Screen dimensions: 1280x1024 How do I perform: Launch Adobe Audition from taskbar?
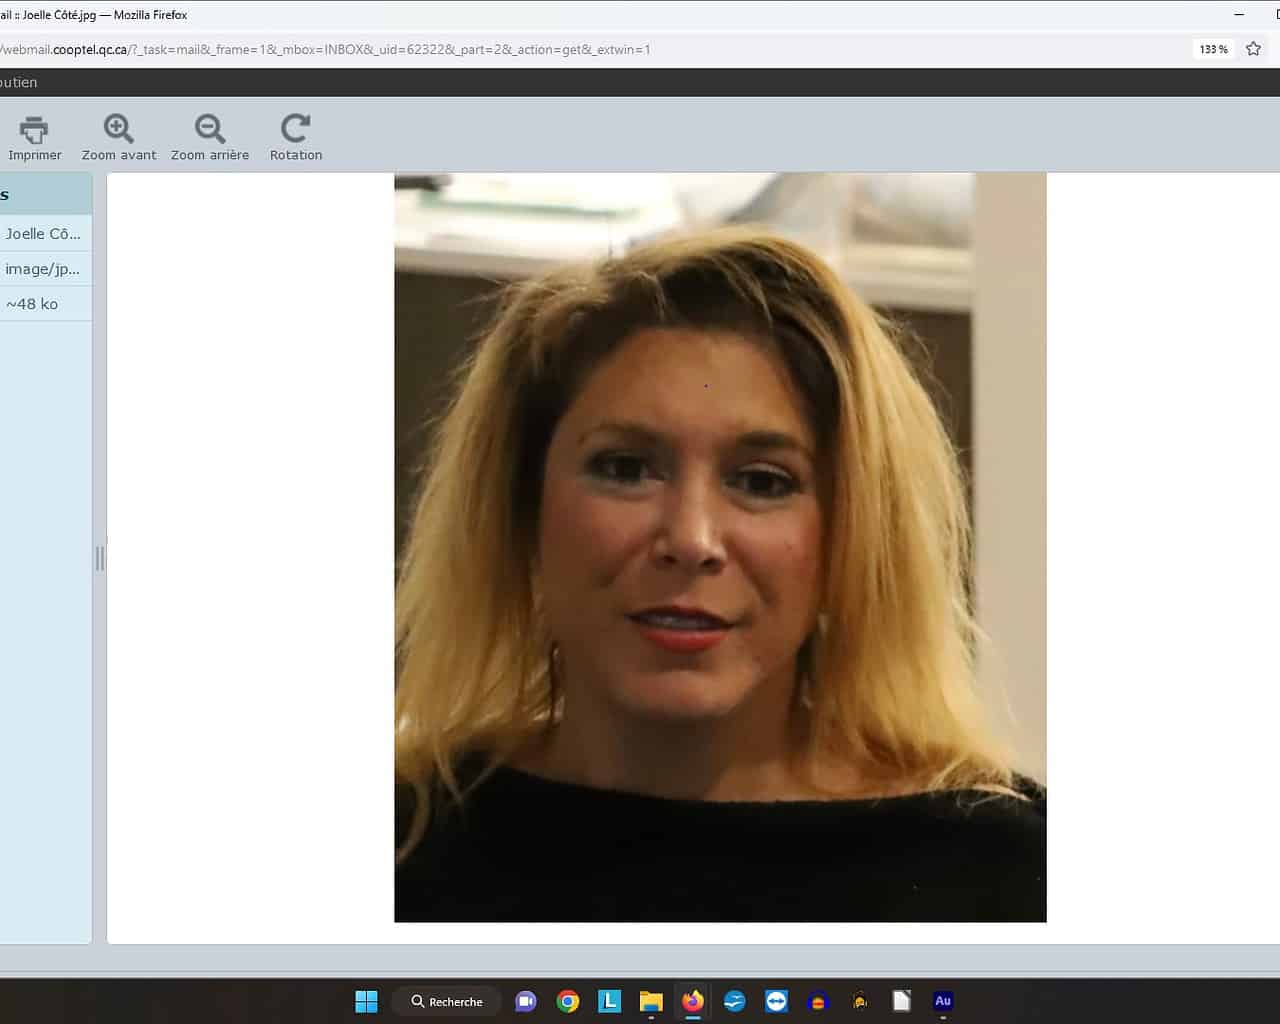942,1001
